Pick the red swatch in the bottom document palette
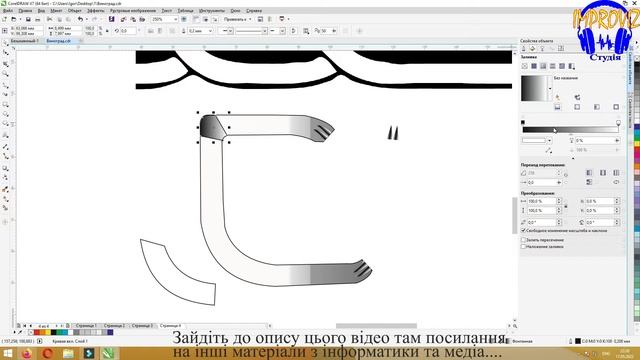Screen dimensions: 640x360 [x=37, y=333]
